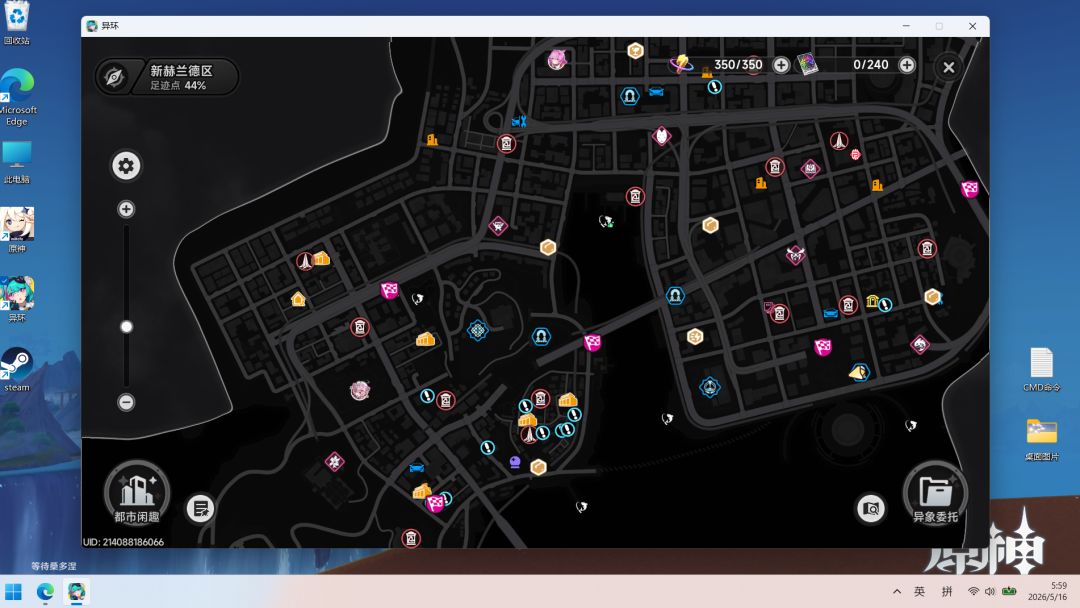Select the 异环 desktop shortcut
The height and width of the screenshot is (608, 1080).
click(17, 300)
